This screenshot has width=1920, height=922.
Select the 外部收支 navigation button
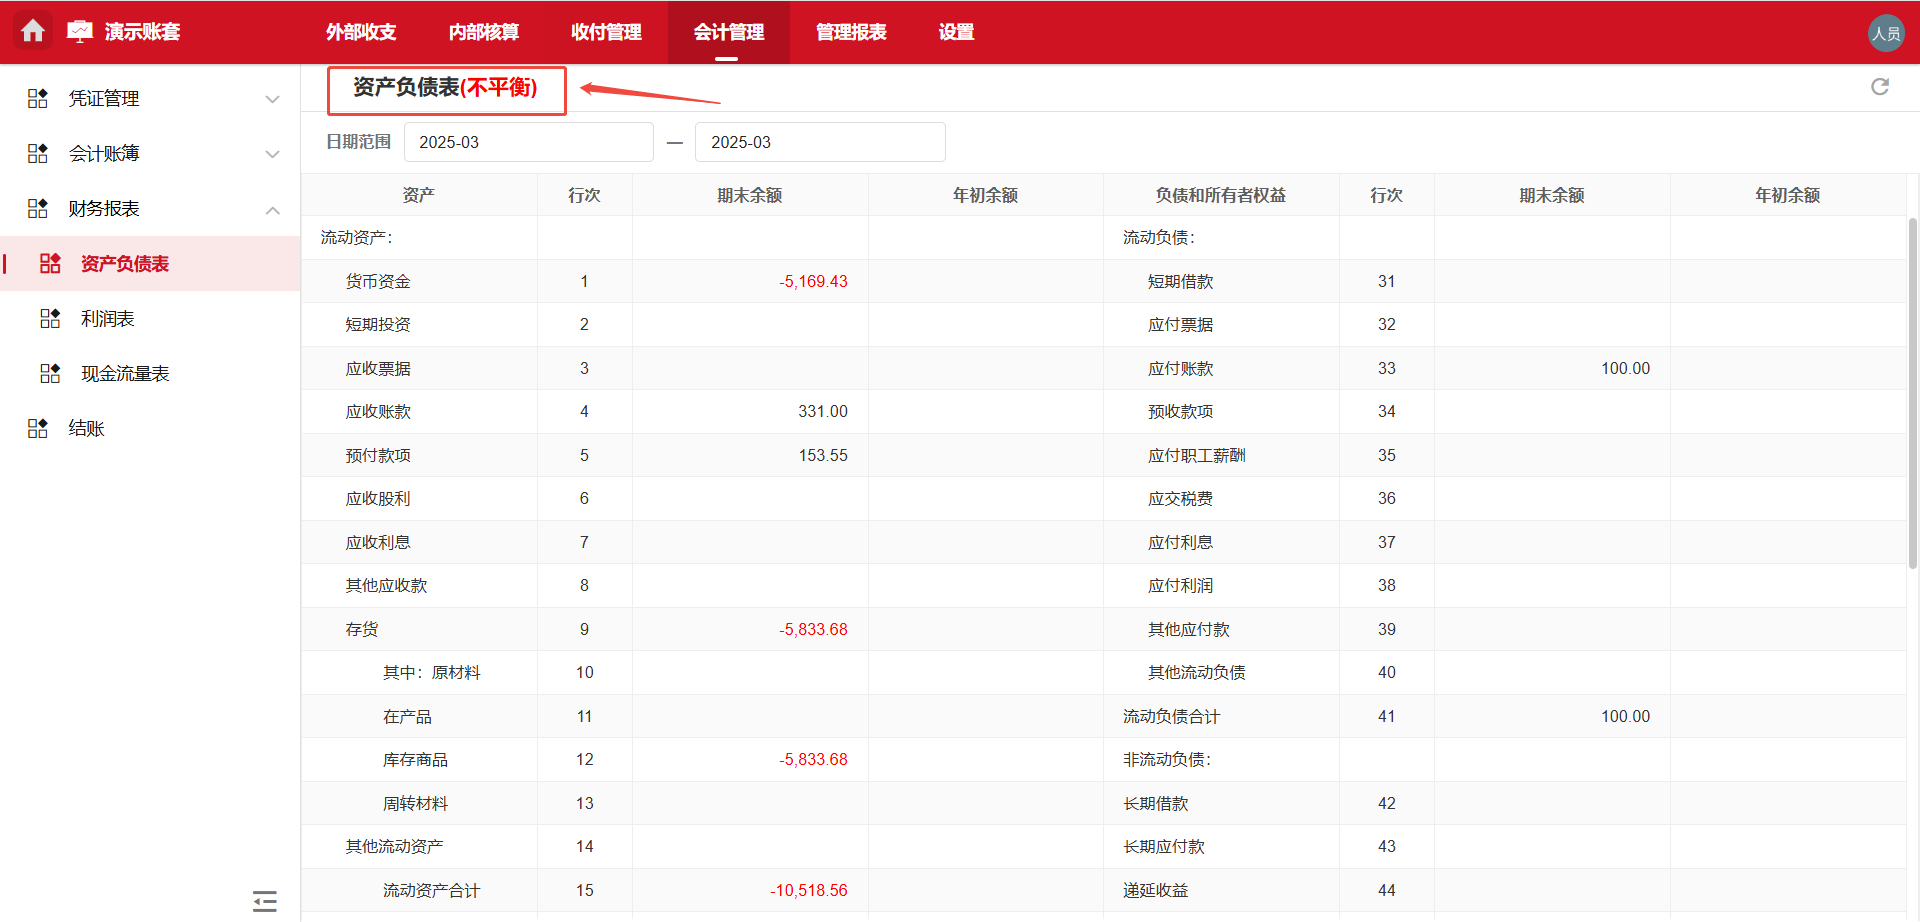361,31
